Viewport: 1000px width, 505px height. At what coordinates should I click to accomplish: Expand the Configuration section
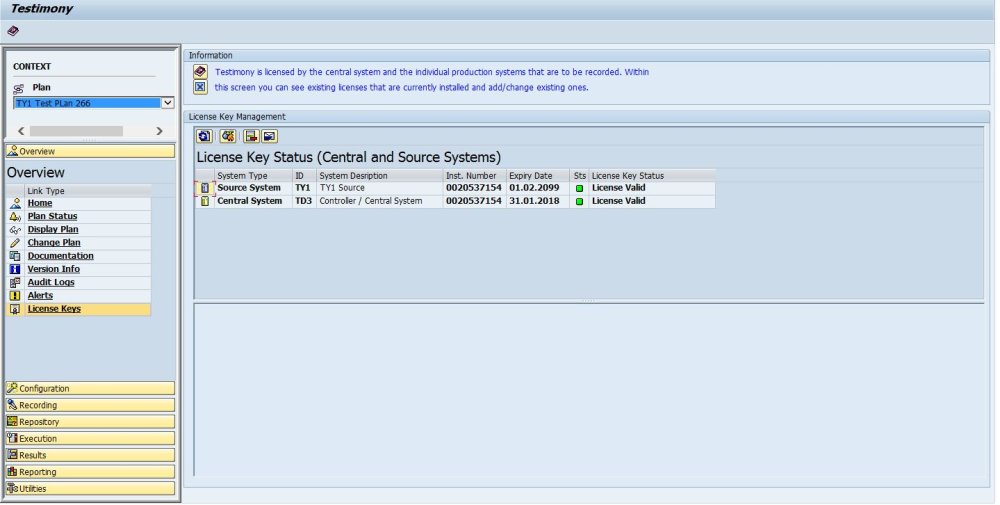(x=90, y=388)
